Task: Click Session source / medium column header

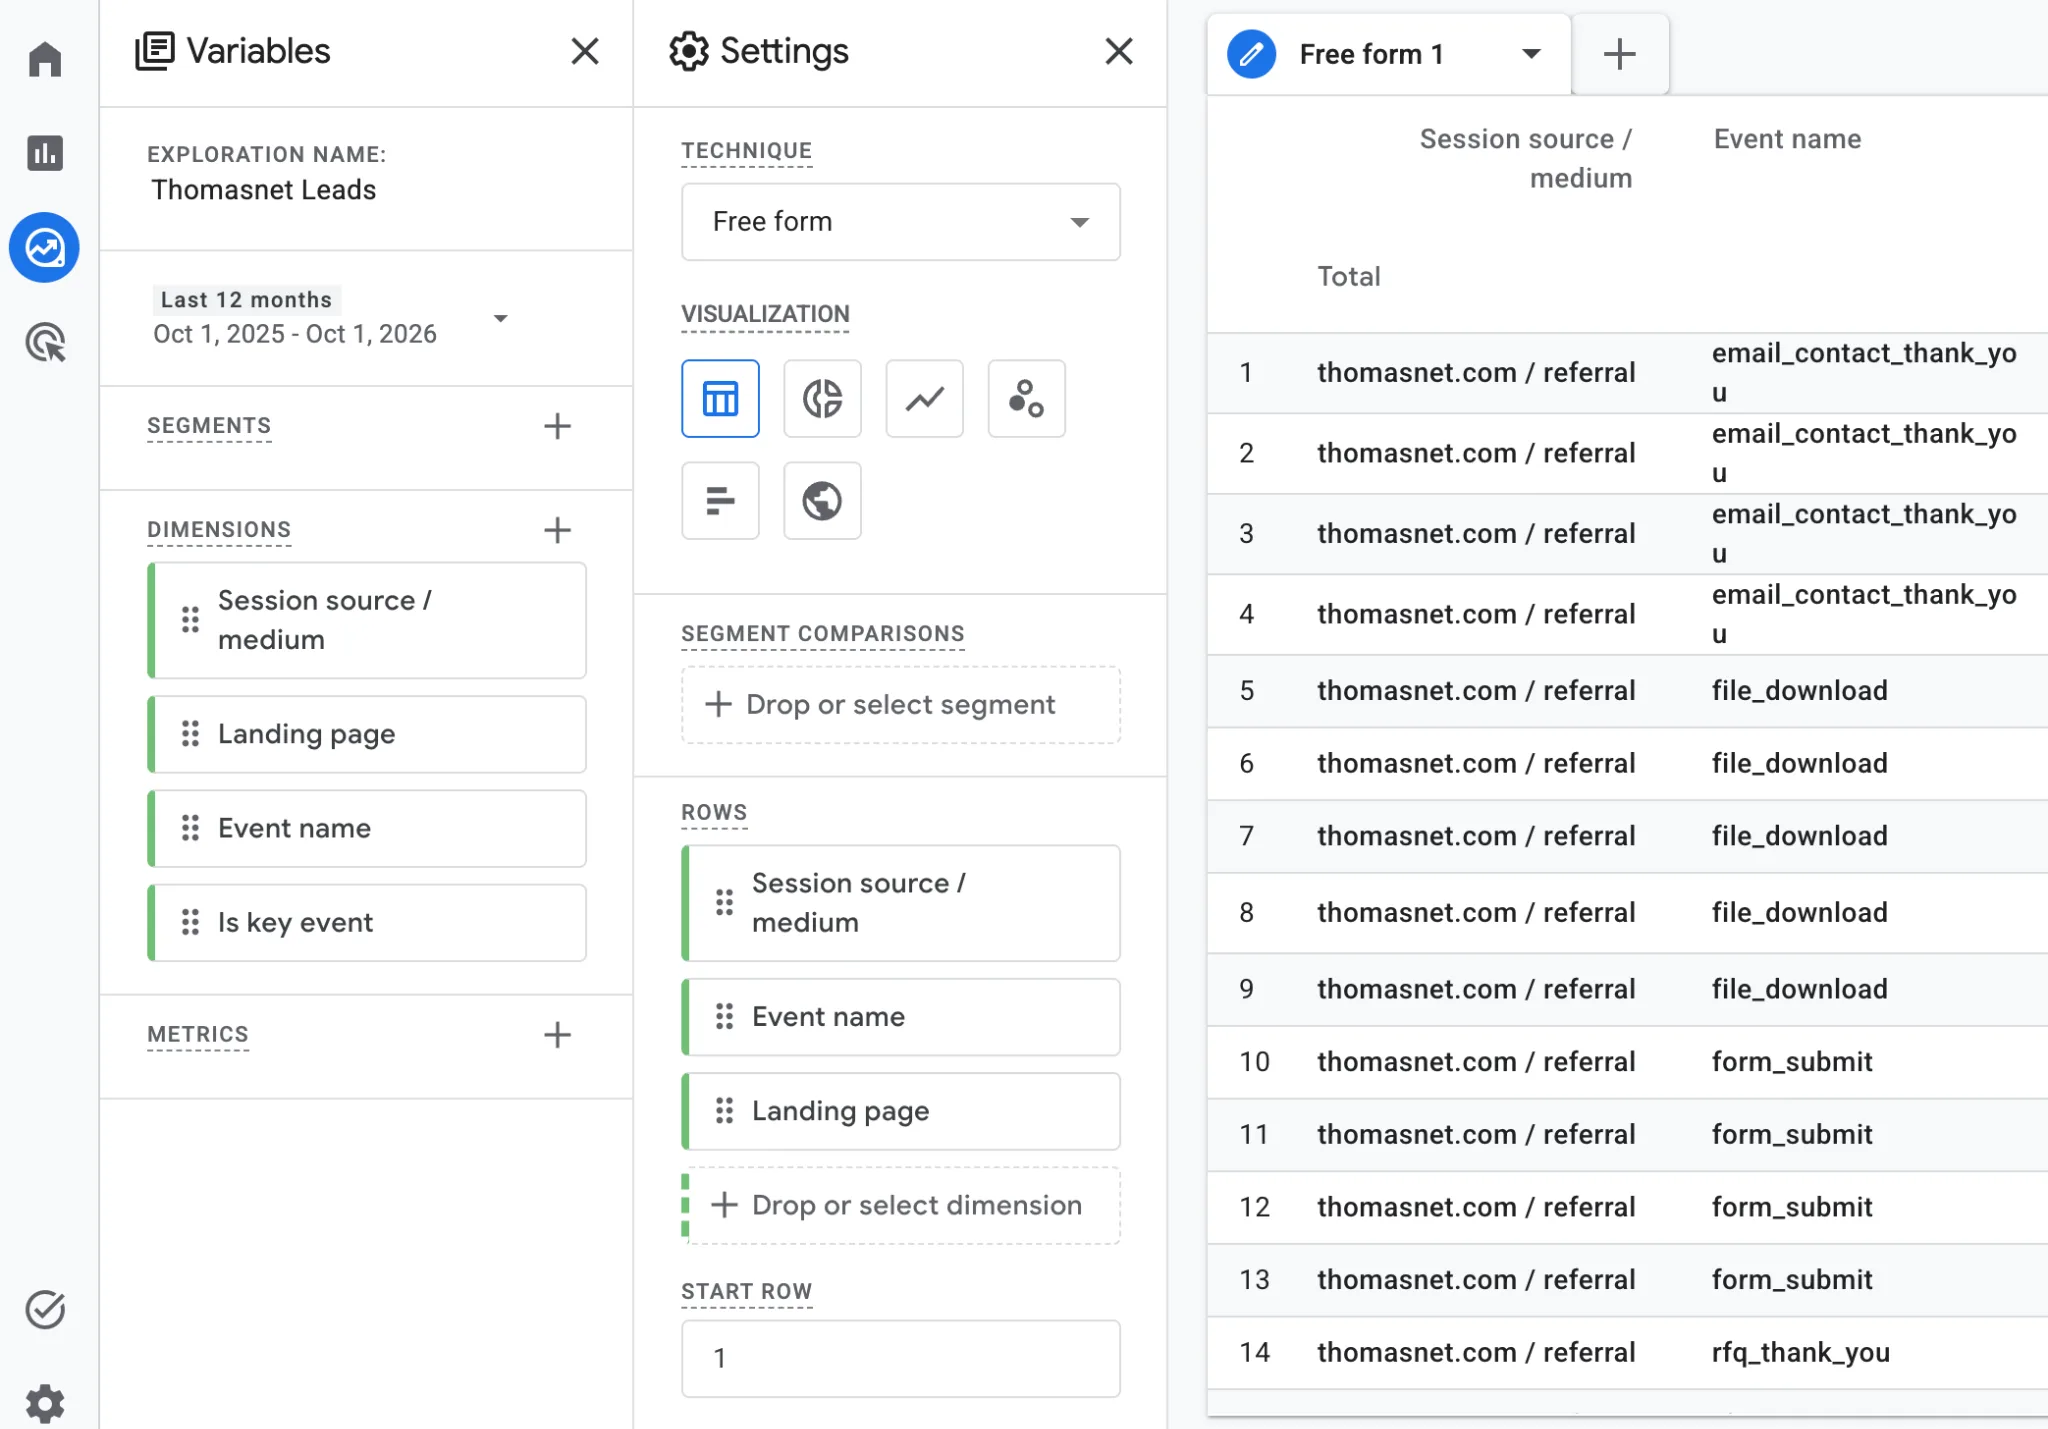Action: (x=1526, y=158)
